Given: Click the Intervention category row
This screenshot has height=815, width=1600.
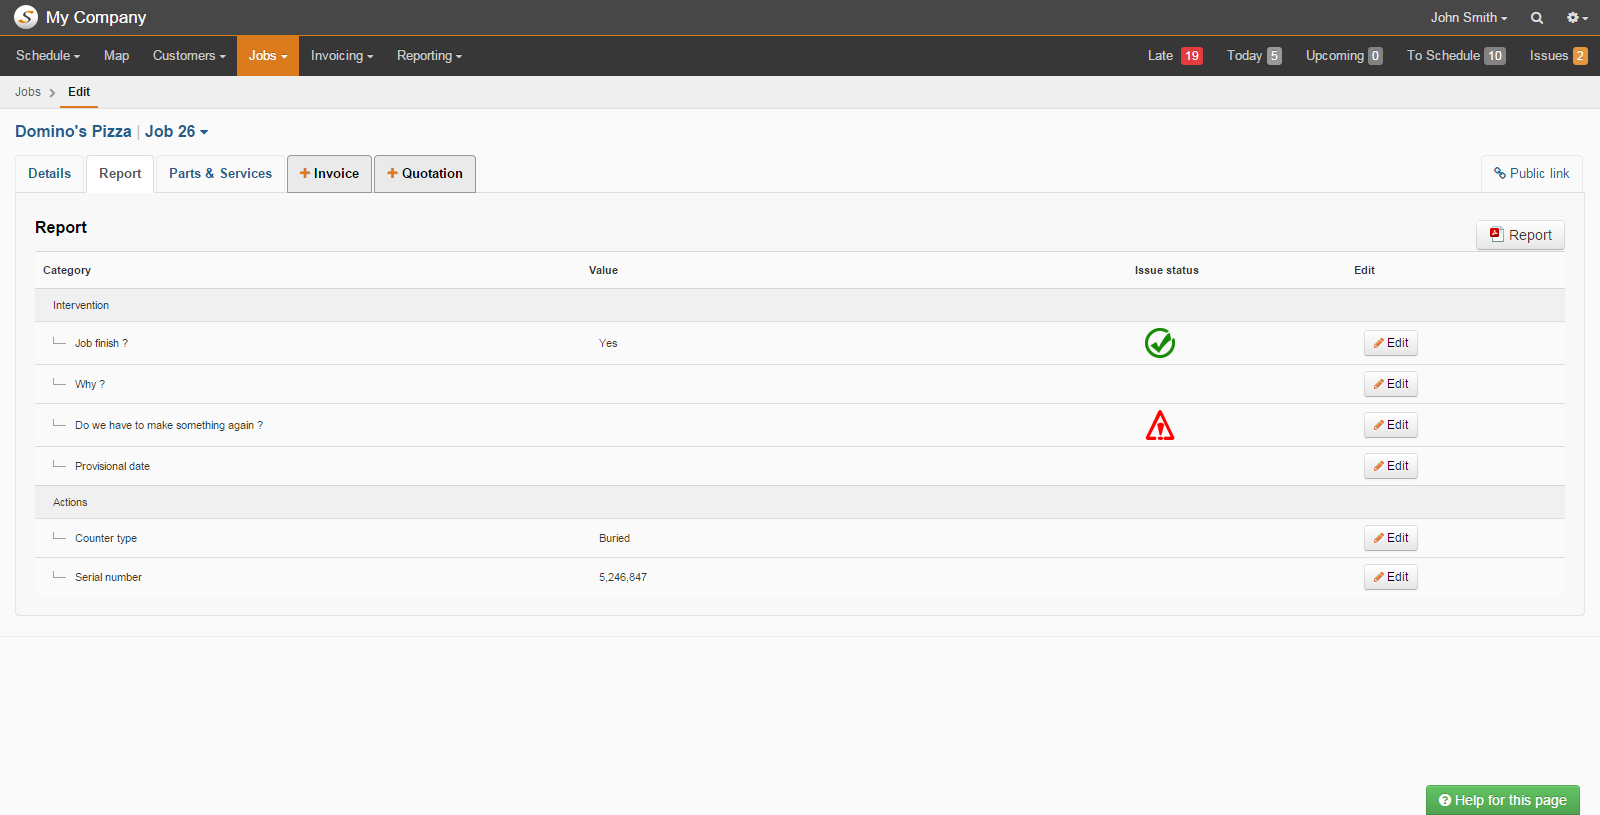Looking at the screenshot, I should (800, 305).
